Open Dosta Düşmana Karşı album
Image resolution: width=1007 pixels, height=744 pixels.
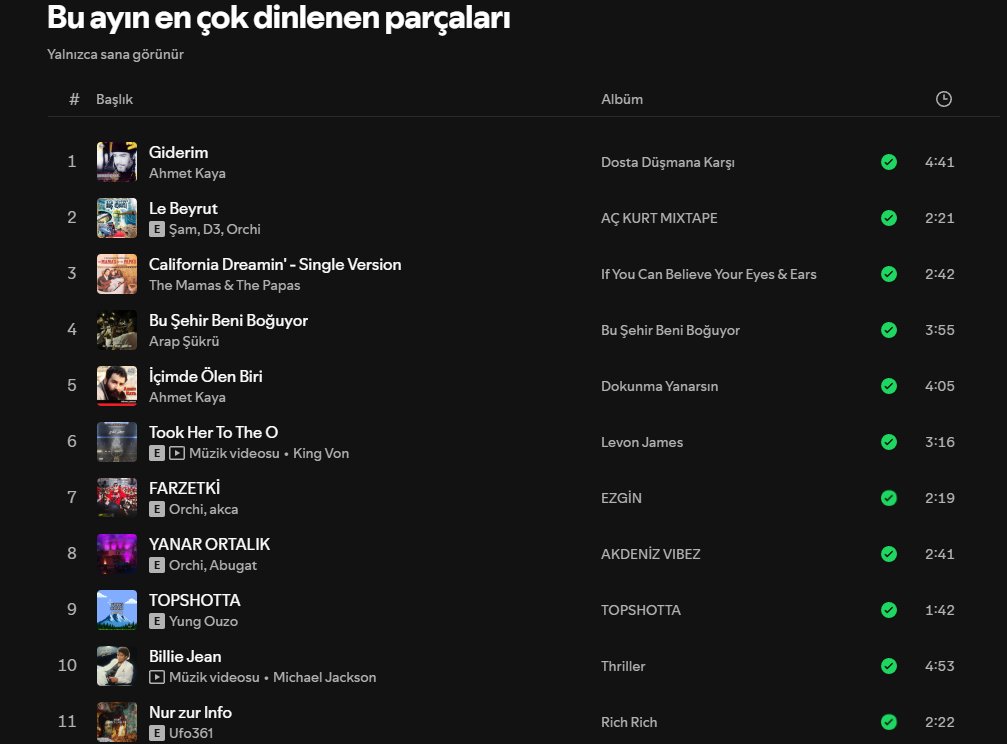[668, 162]
